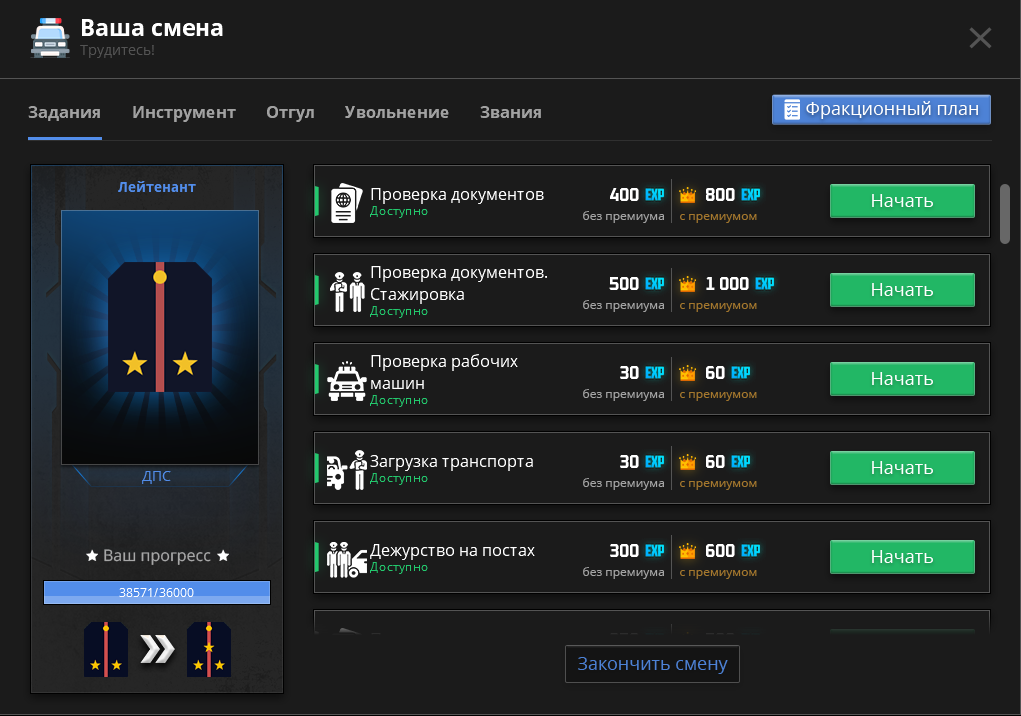Start the Дежурство на постах task
Image resolution: width=1021 pixels, height=716 pixels.
point(902,557)
